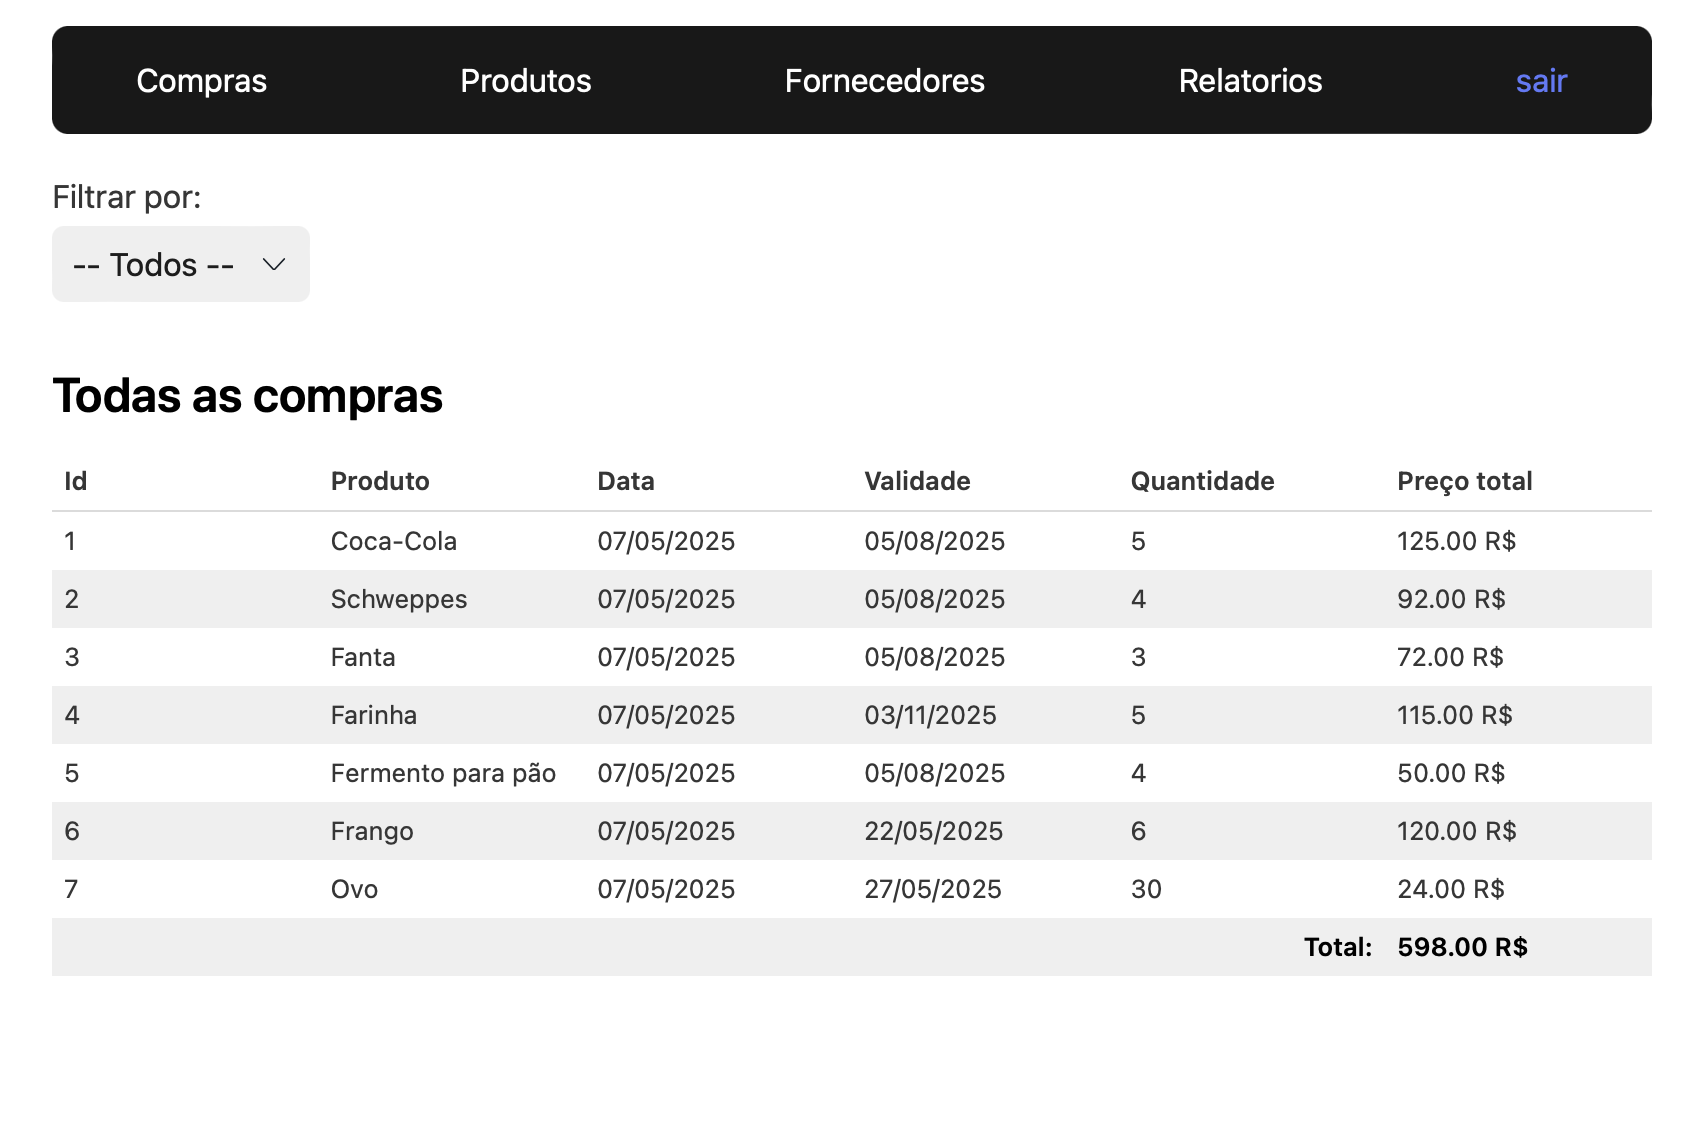Viewport: 1688px width, 1134px height.
Task: Go to the Produtos page
Action: point(525,81)
